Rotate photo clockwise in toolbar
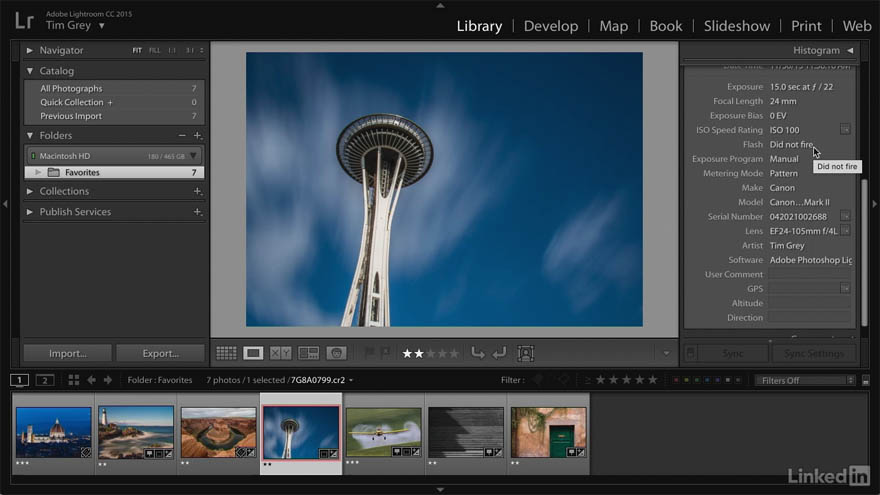The height and width of the screenshot is (495, 880). click(x=499, y=353)
